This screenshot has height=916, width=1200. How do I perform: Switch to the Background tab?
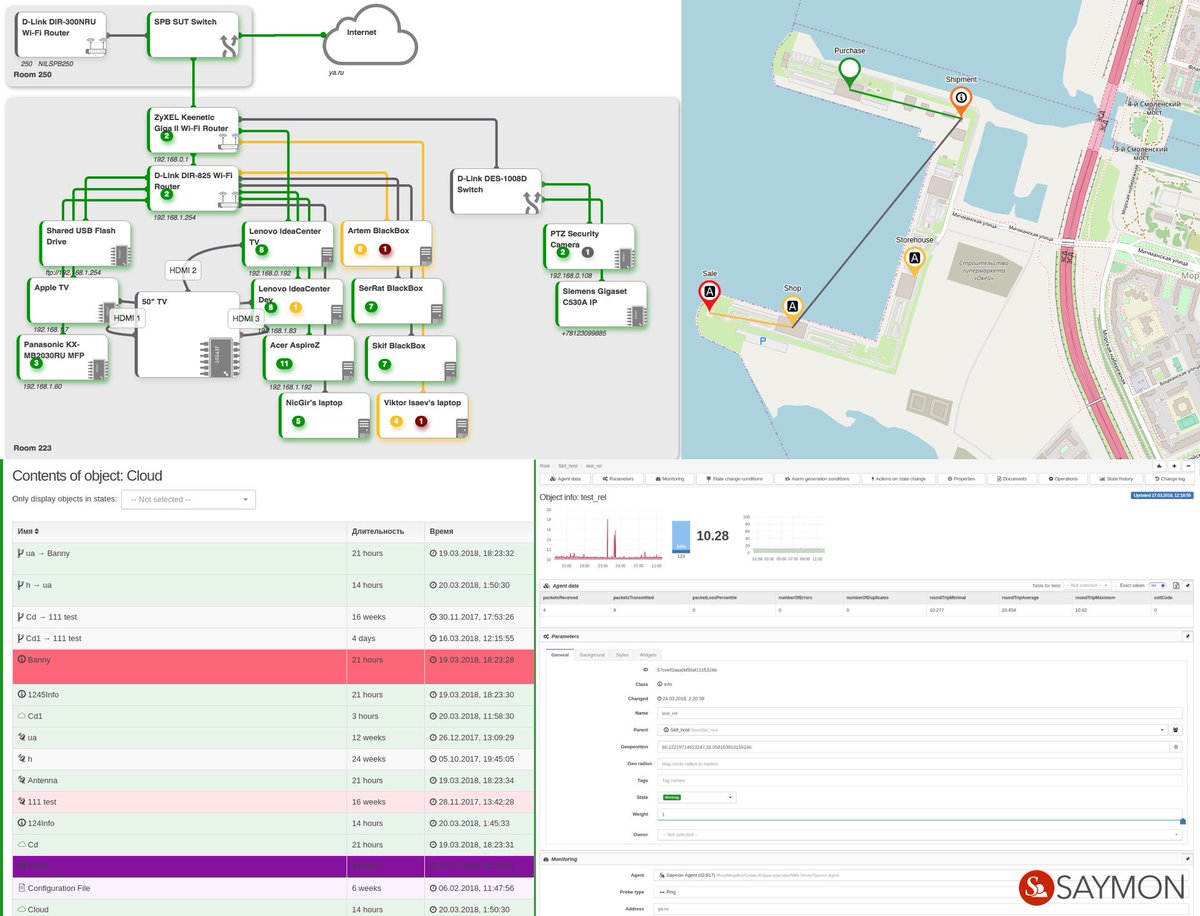[x=592, y=655]
